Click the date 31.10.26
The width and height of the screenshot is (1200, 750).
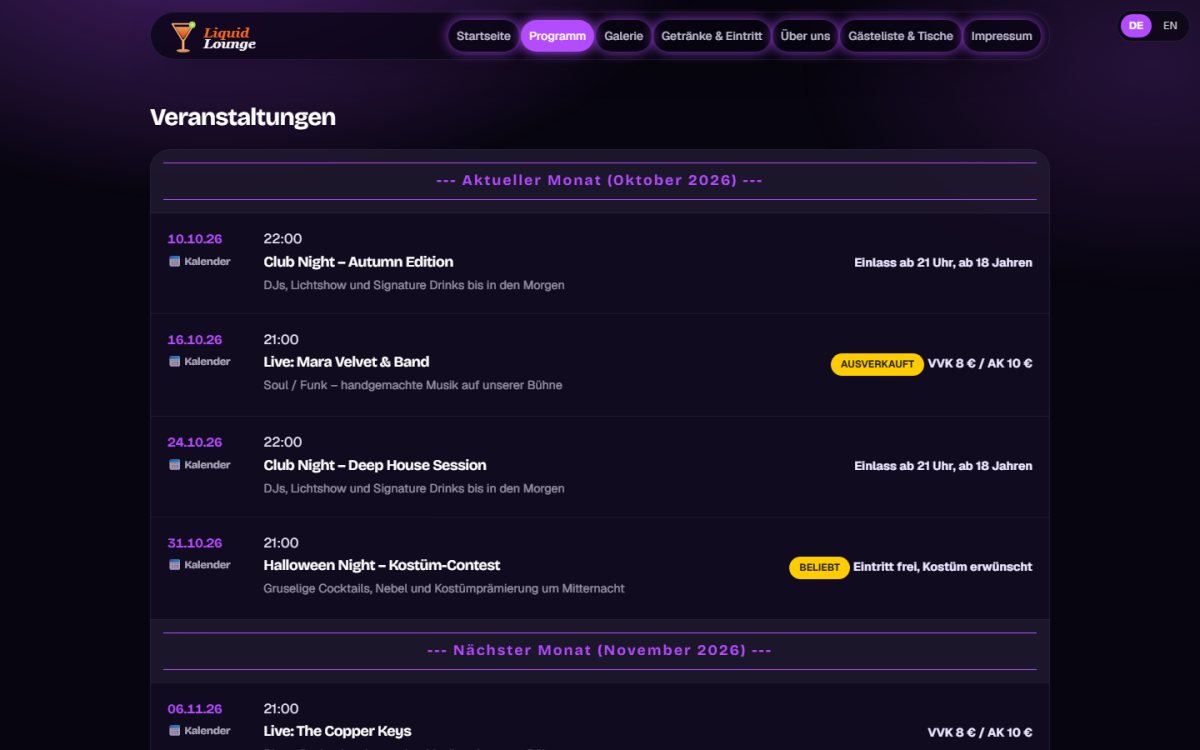(x=195, y=543)
